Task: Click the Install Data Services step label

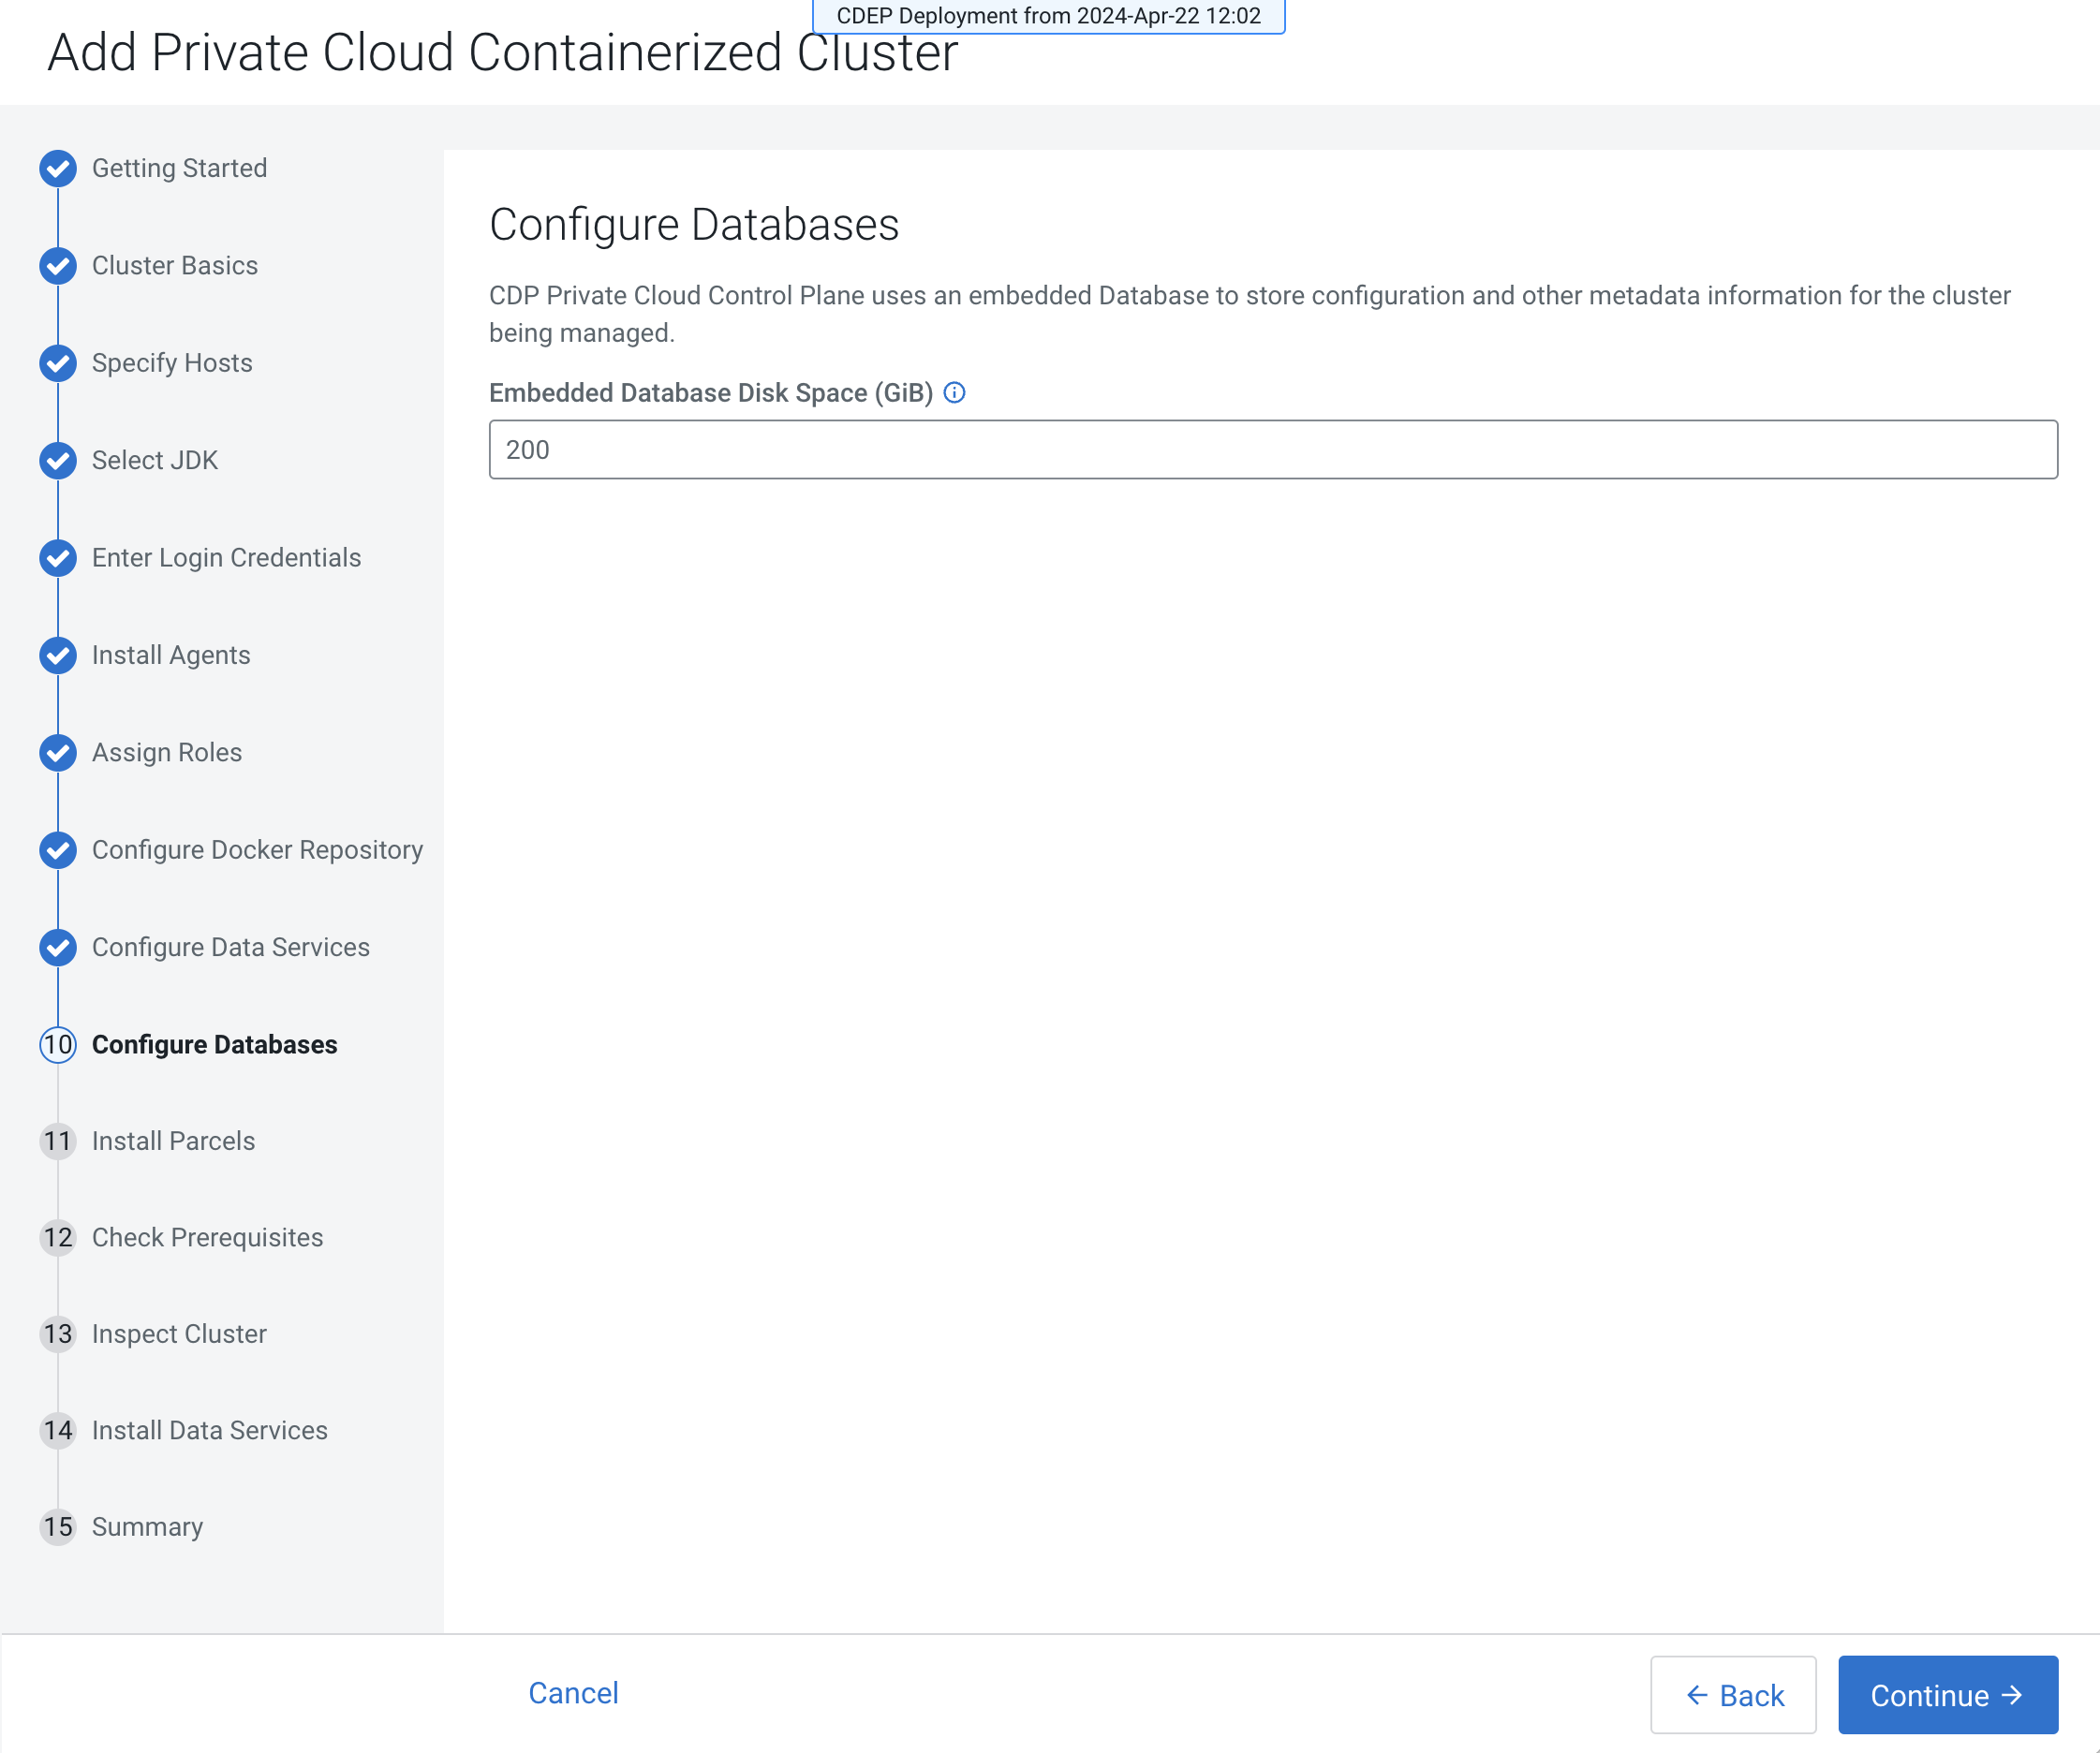Action: coord(210,1430)
